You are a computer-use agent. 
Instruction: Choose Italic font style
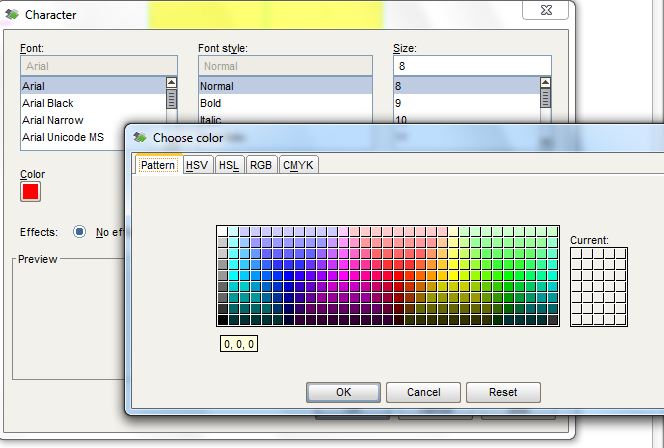285,119
